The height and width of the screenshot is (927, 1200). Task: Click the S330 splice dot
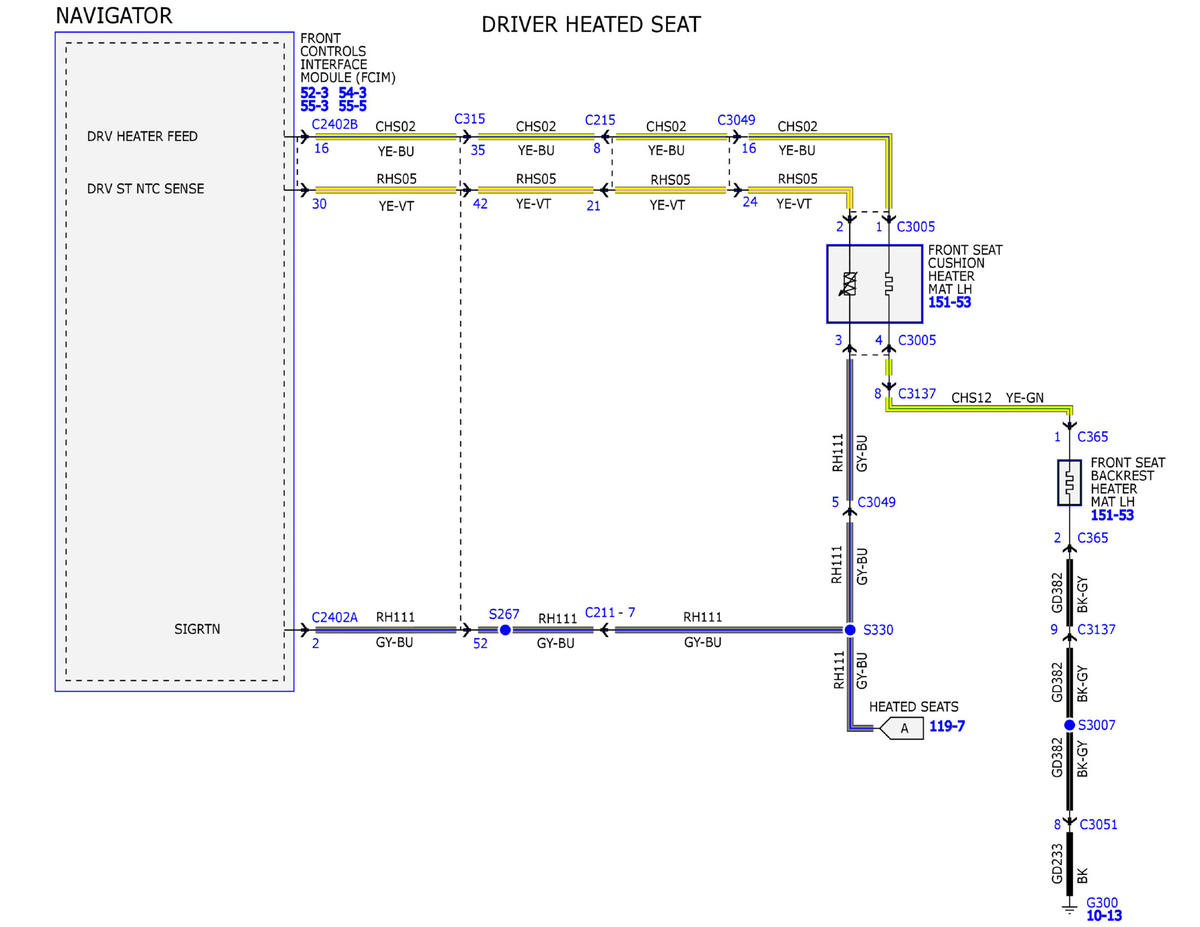pyautogui.click(x=850, y=630)
